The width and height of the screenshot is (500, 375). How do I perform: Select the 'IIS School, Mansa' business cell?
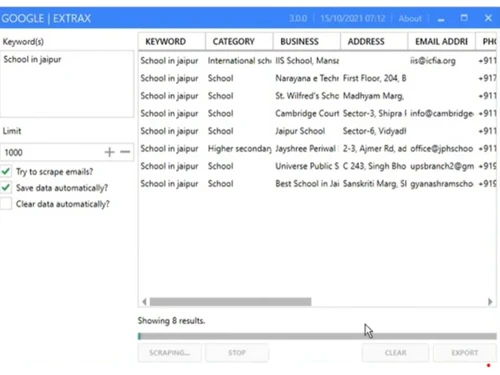click(307, 61)
